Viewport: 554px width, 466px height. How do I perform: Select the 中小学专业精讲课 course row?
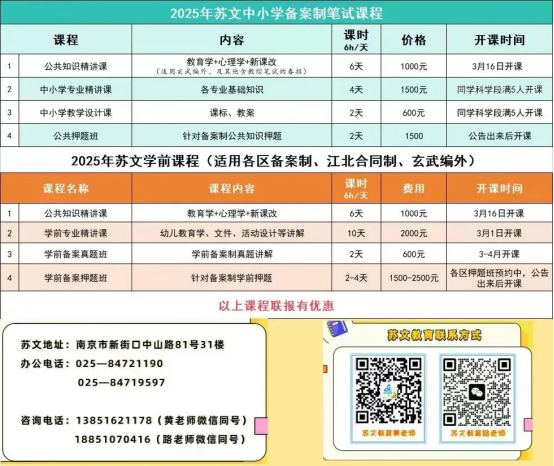tap(277, 89)
